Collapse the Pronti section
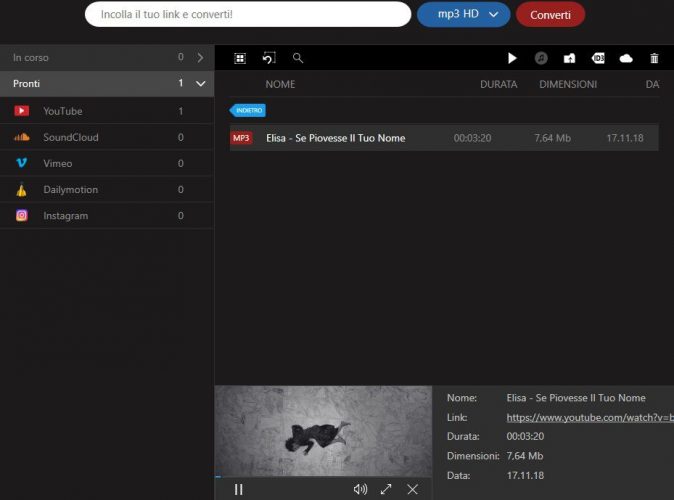The height and width of the screenshot is (500, 674). coord(200,84)
